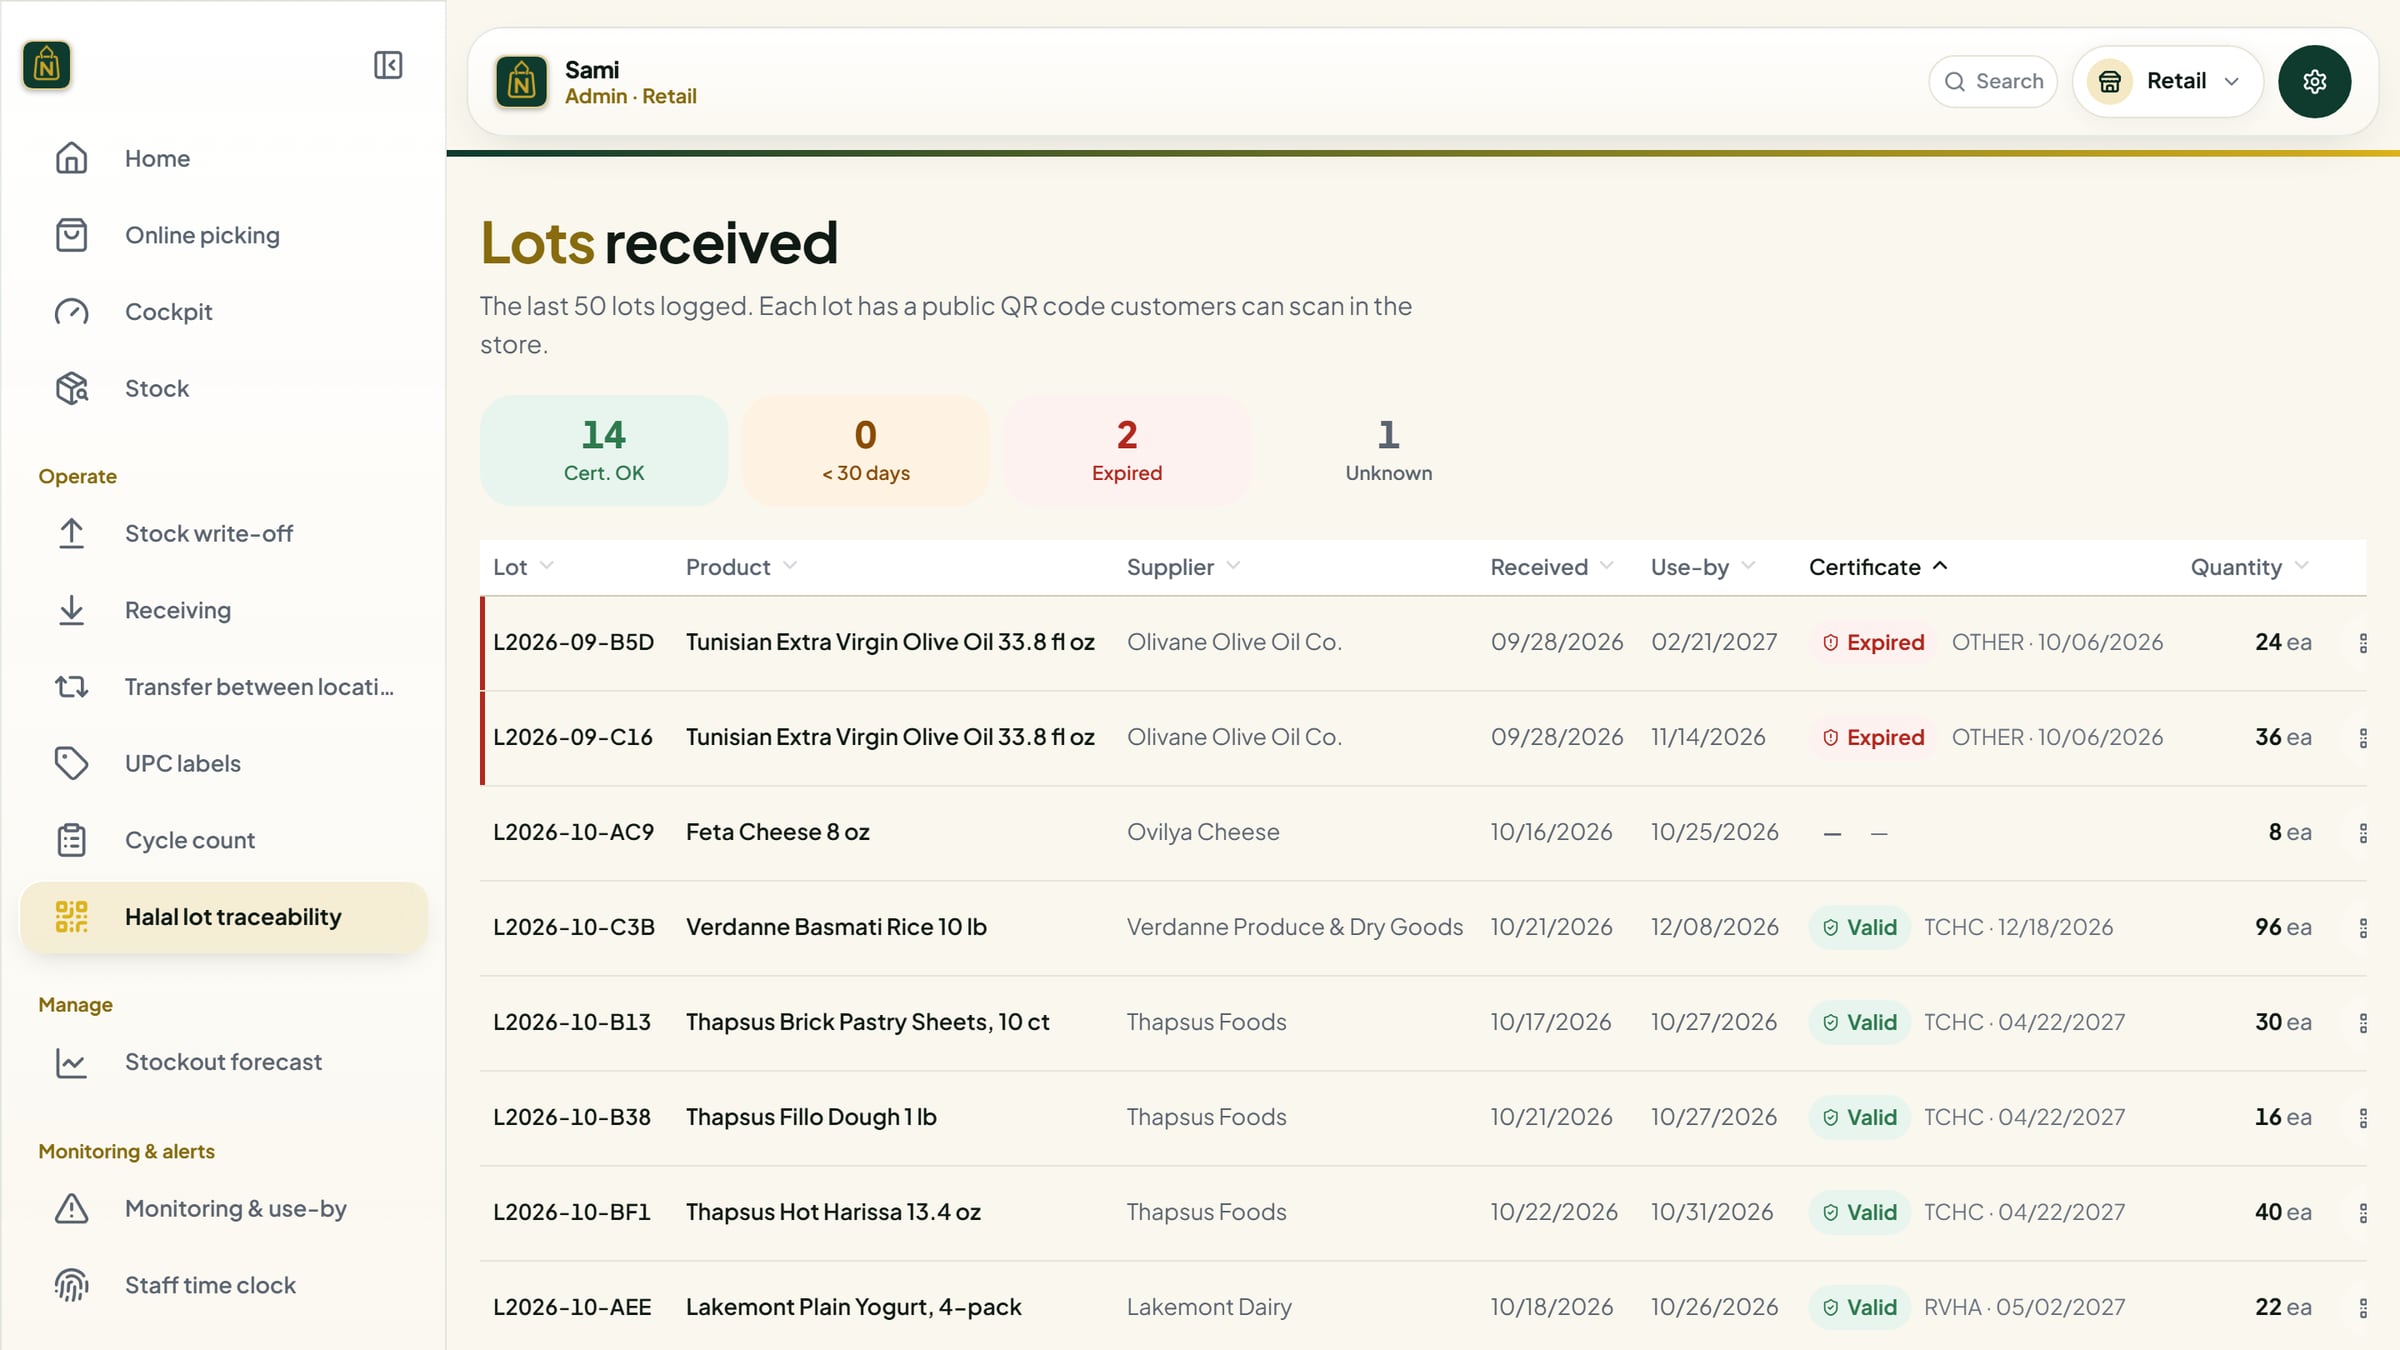Click the Home house icon
The width and height of the screenshot is (2400, 1350).
(71, 158)
